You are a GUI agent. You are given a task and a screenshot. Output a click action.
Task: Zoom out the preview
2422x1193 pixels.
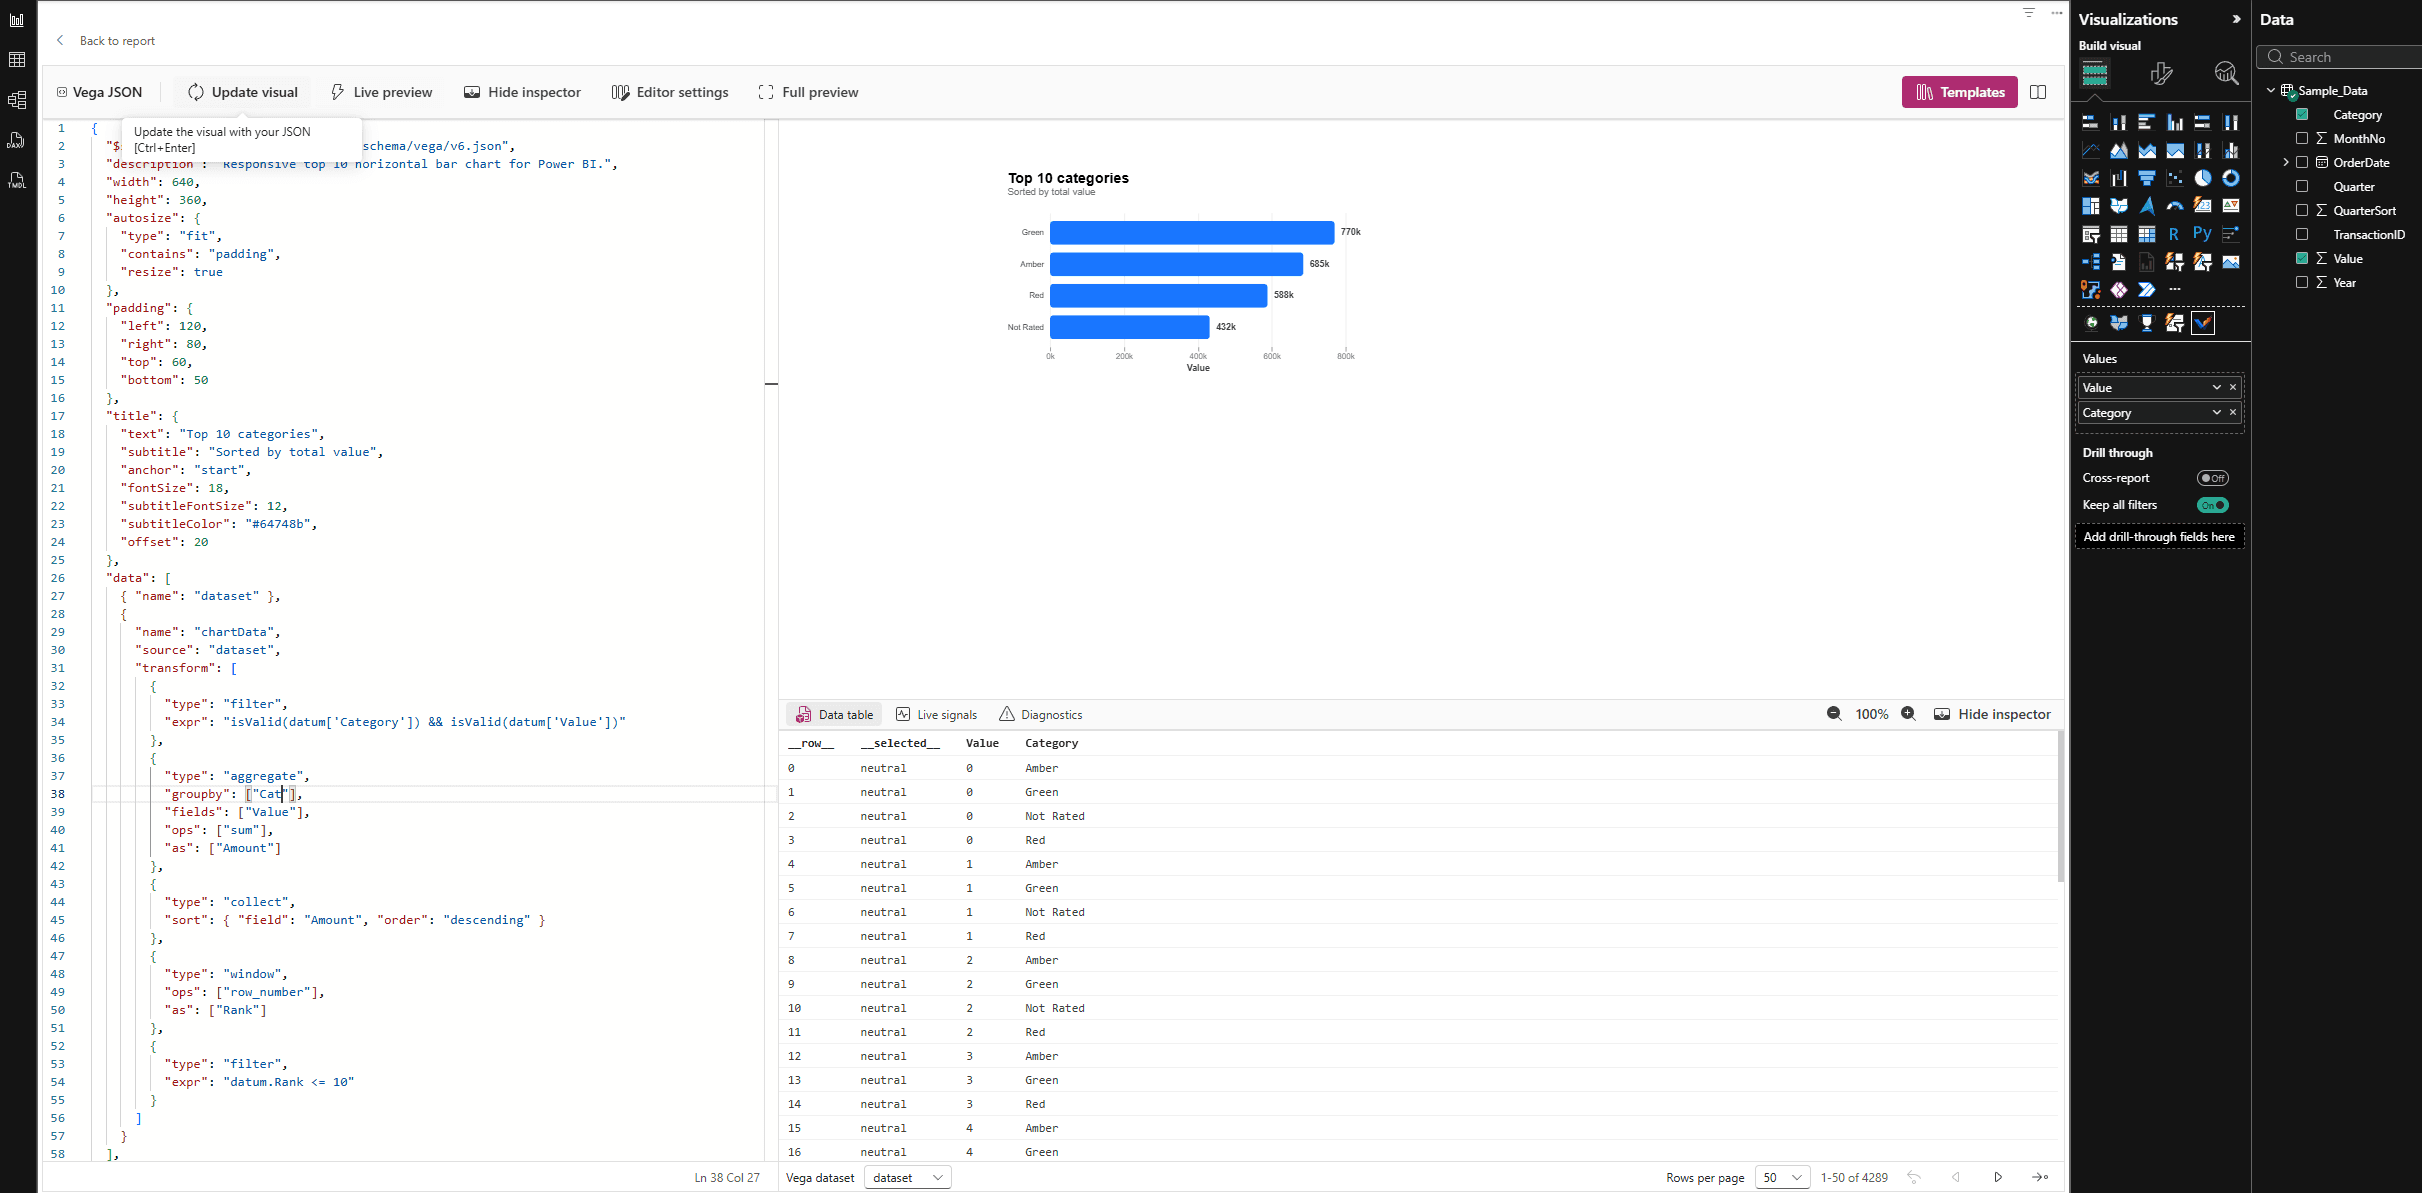1834,714
